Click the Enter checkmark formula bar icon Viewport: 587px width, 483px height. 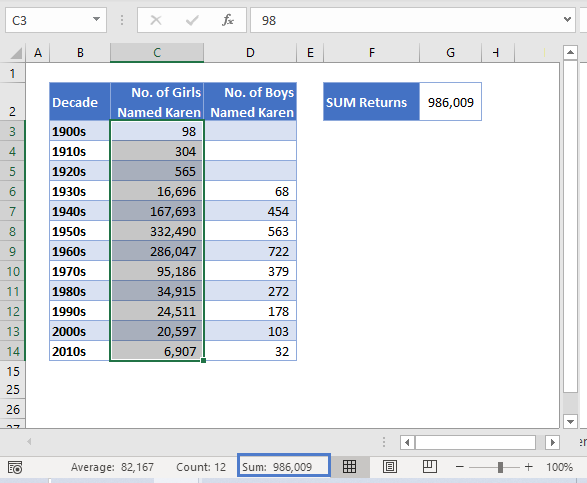tap(192, 20)
